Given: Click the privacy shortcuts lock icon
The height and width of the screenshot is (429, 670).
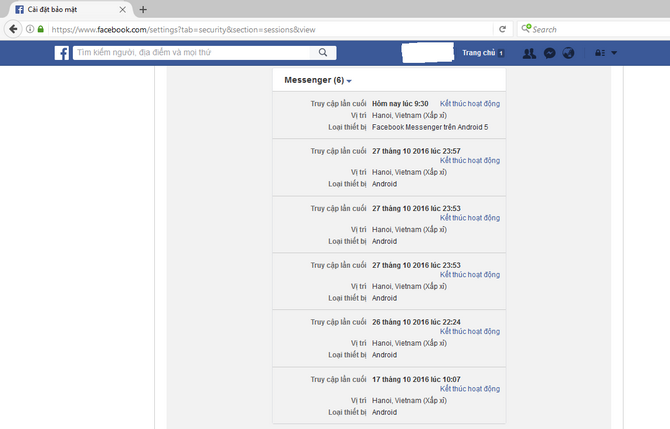Looking at the screenshot, I should 599,53.
